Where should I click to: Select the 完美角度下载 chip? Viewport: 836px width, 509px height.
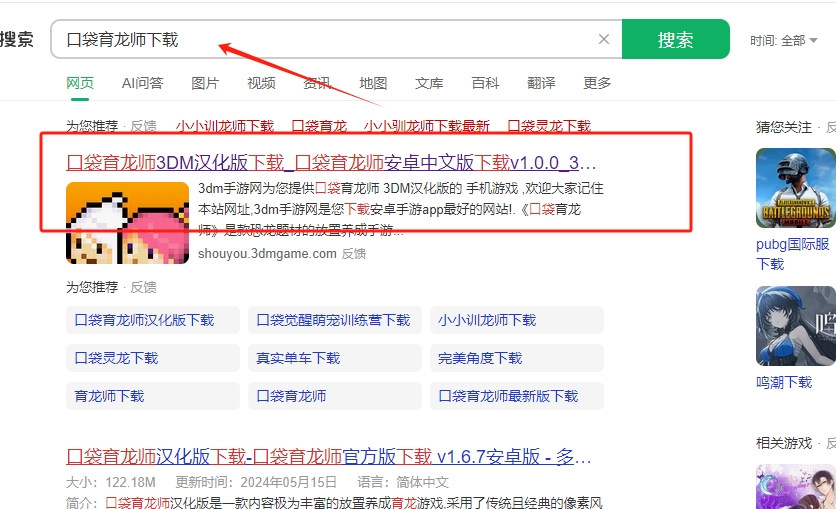pyautogui.click(x=517, y=358)
